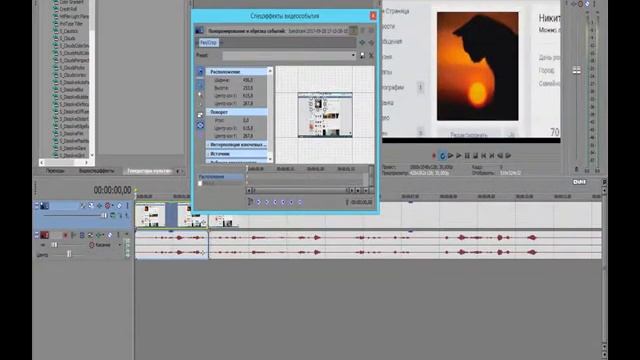The height and width of the screenshot is (360, 640).
Task: Click the main timecode display 00:00:00,00
Action: point(113,190)
